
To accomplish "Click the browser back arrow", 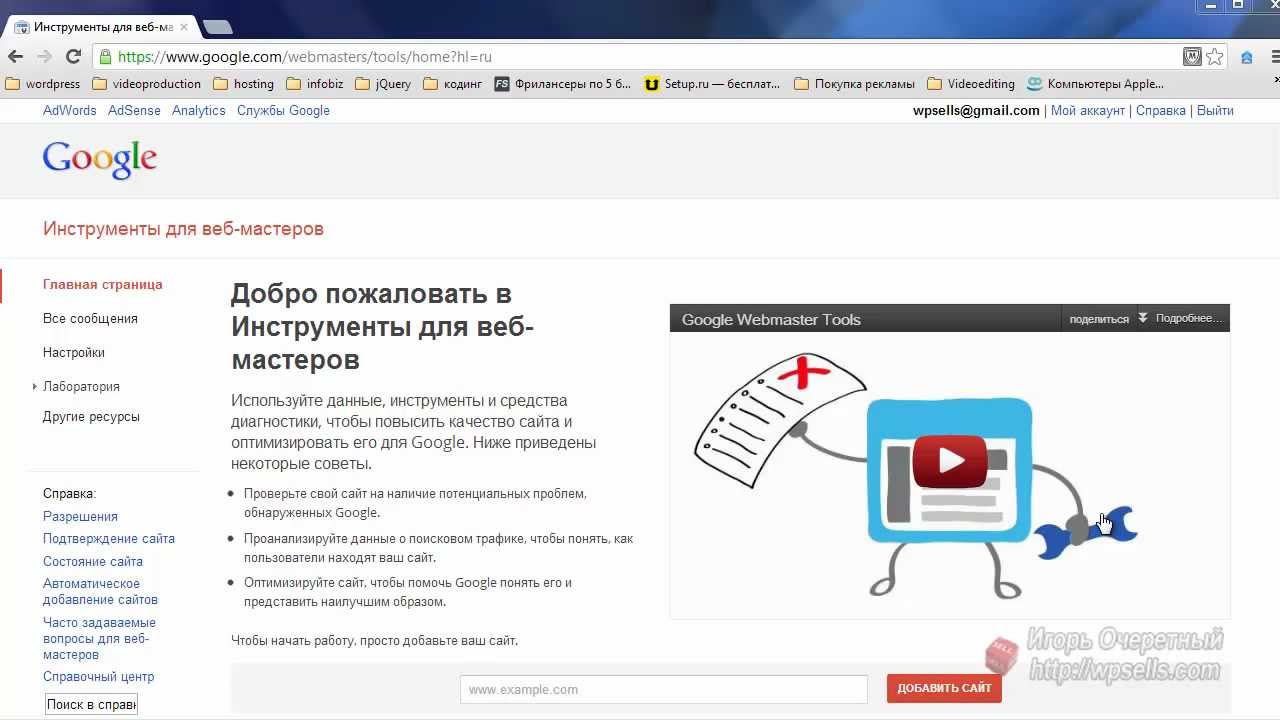I will [15, 57].
